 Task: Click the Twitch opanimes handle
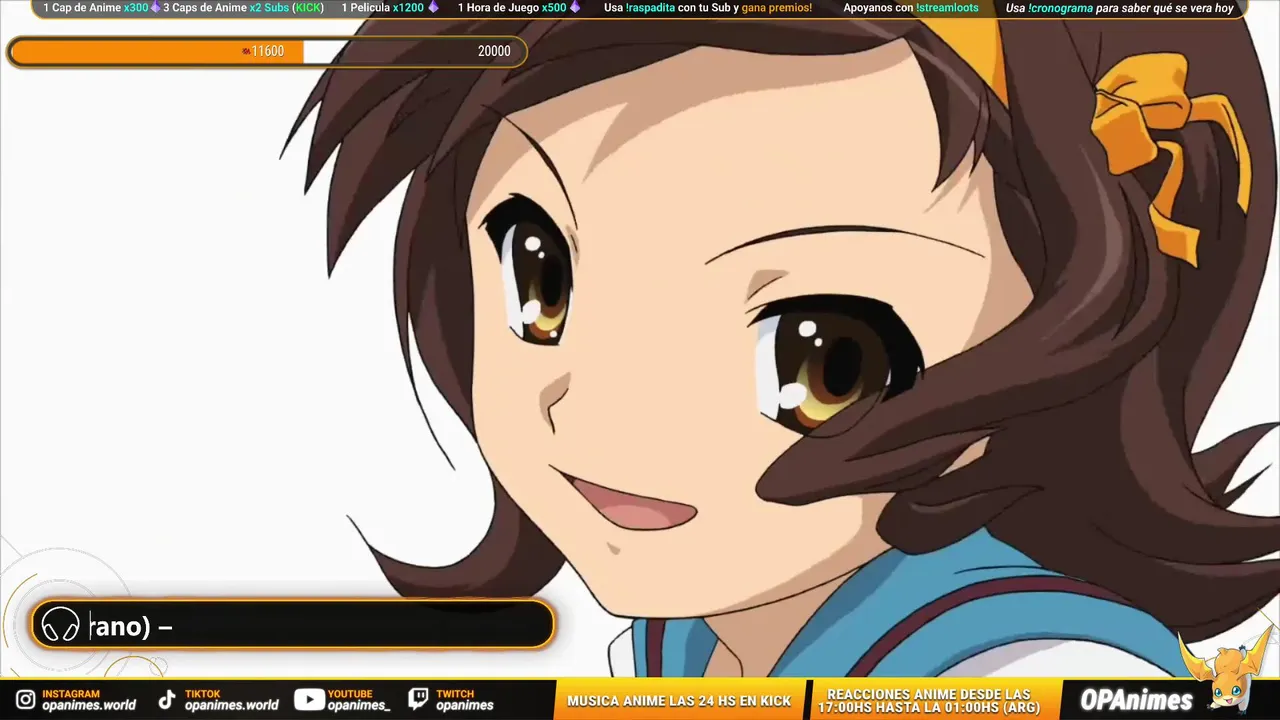(464, 705)
